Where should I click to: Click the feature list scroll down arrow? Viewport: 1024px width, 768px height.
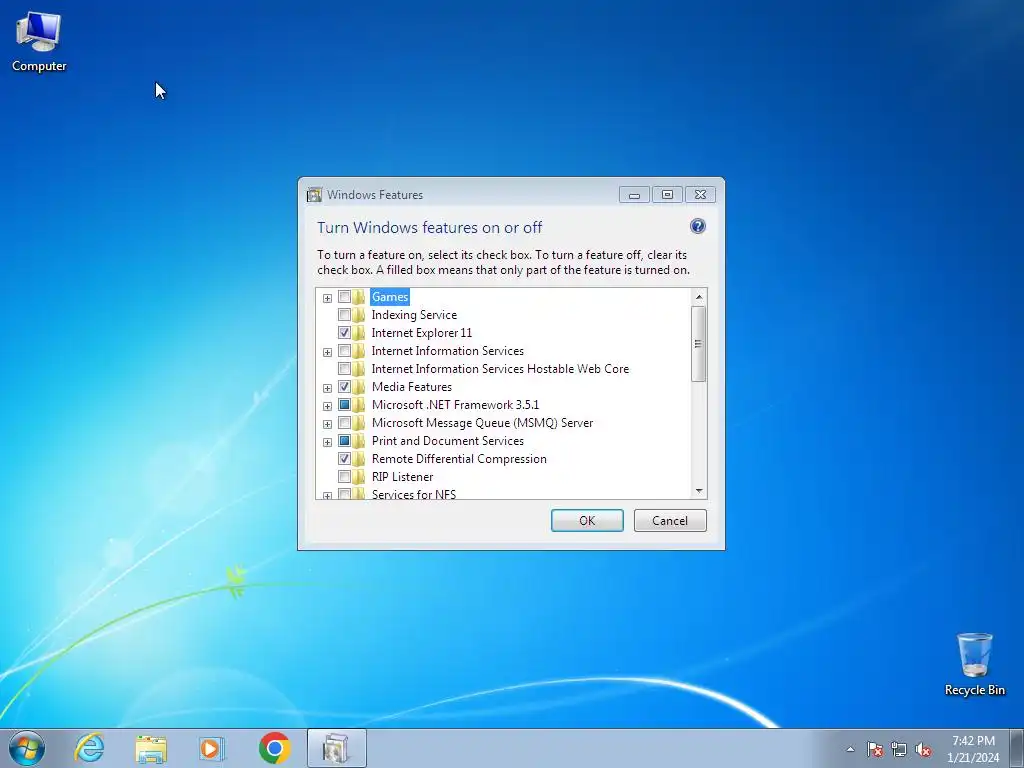tap(699, 491)
